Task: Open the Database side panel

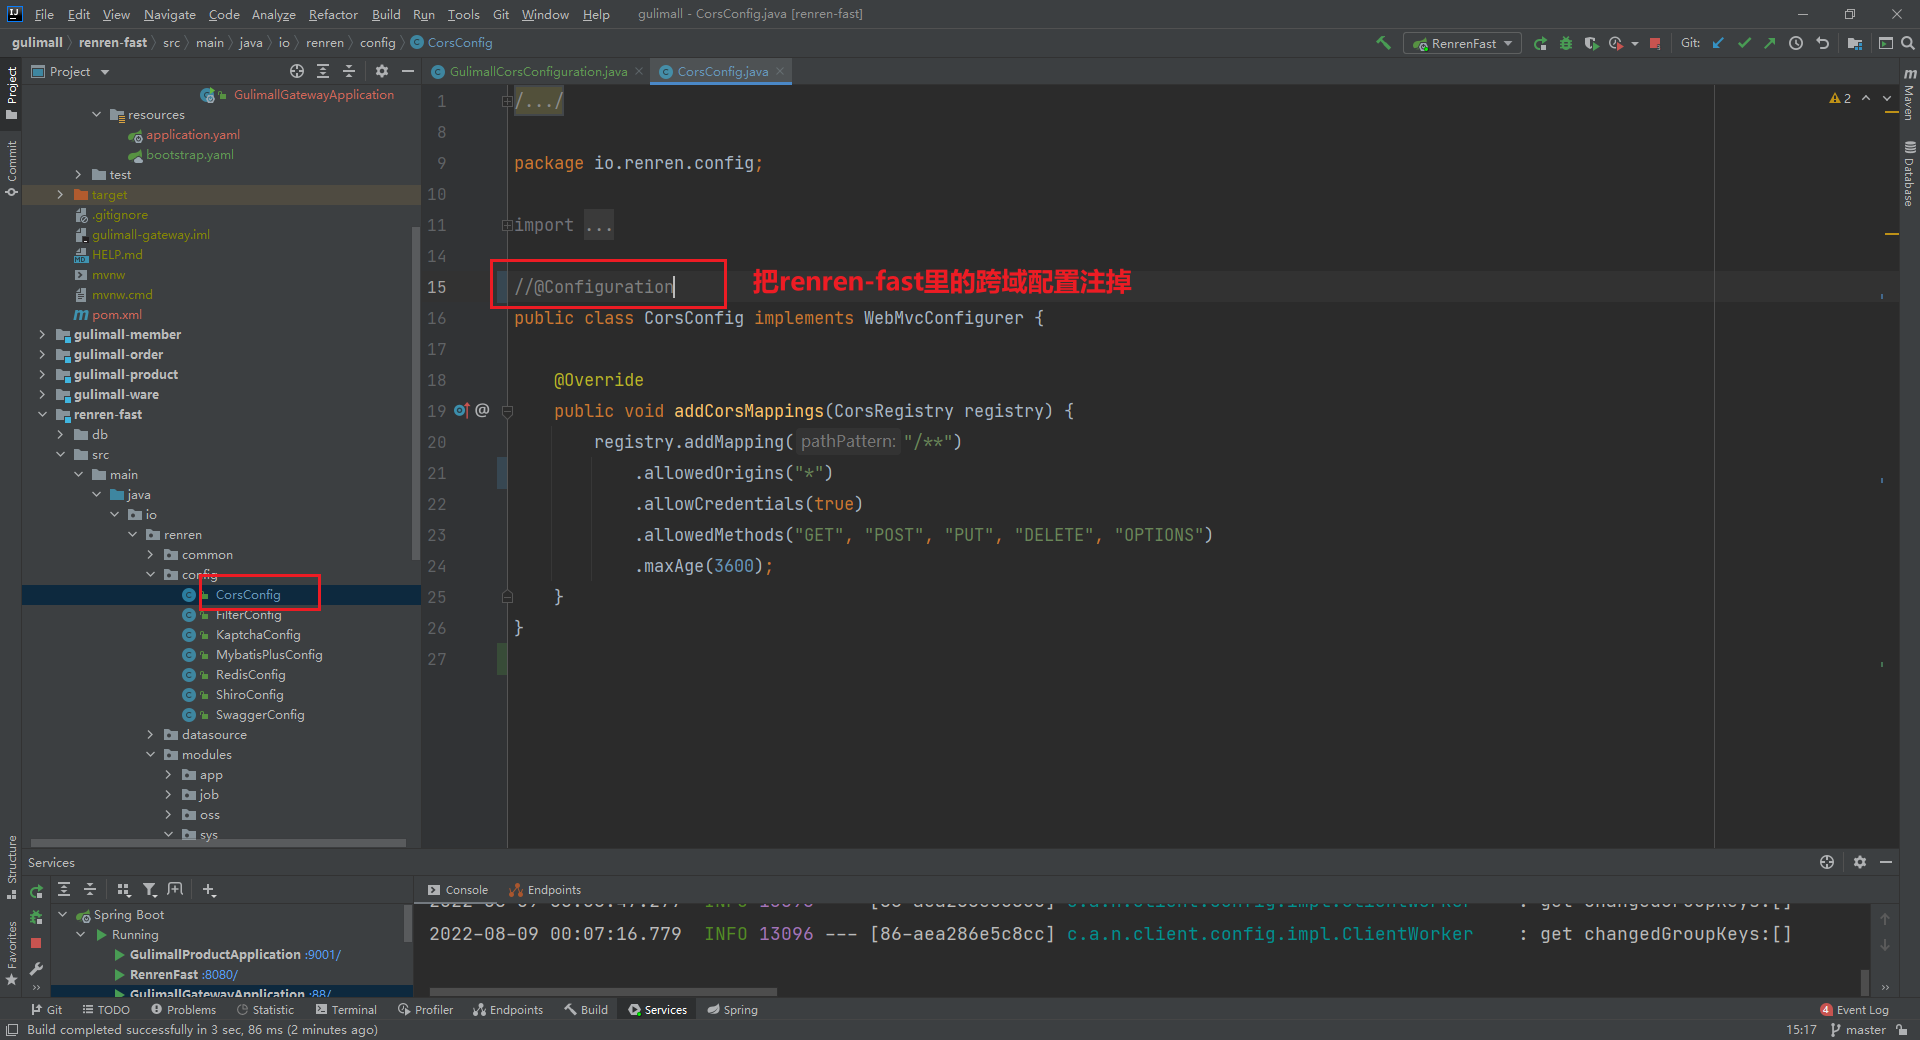Action: point(1909,173)
